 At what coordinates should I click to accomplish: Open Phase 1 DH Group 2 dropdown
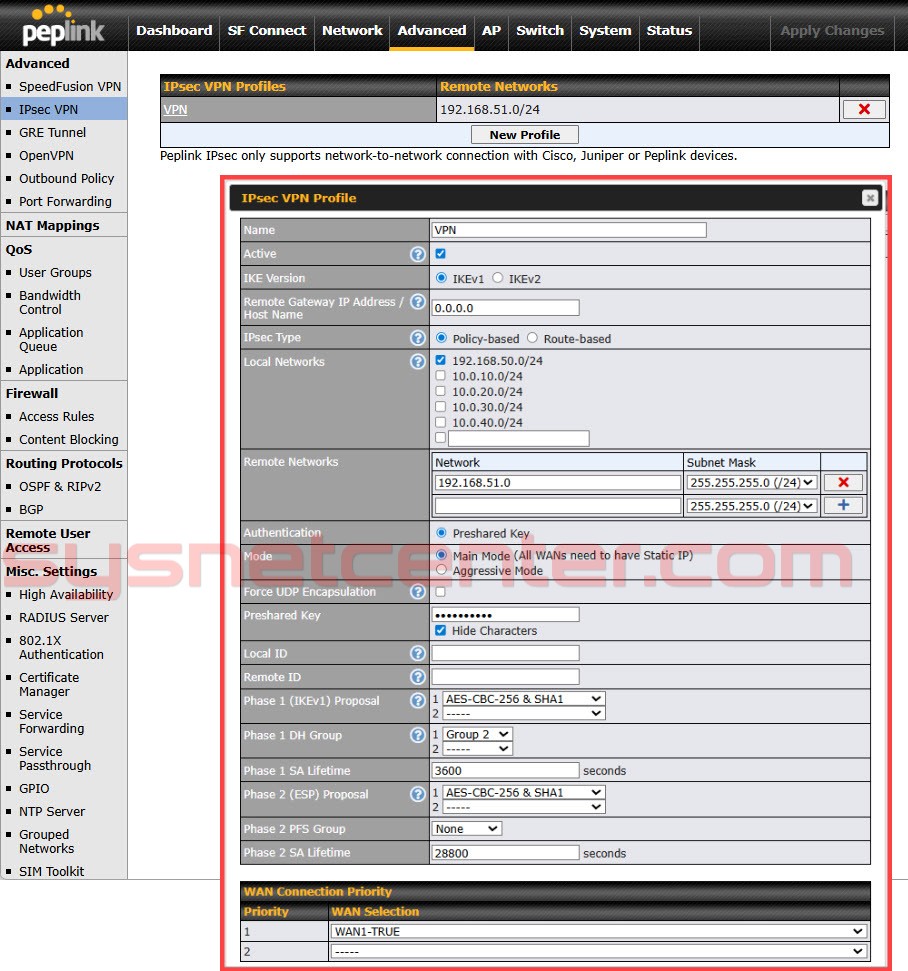pos(477,734)
